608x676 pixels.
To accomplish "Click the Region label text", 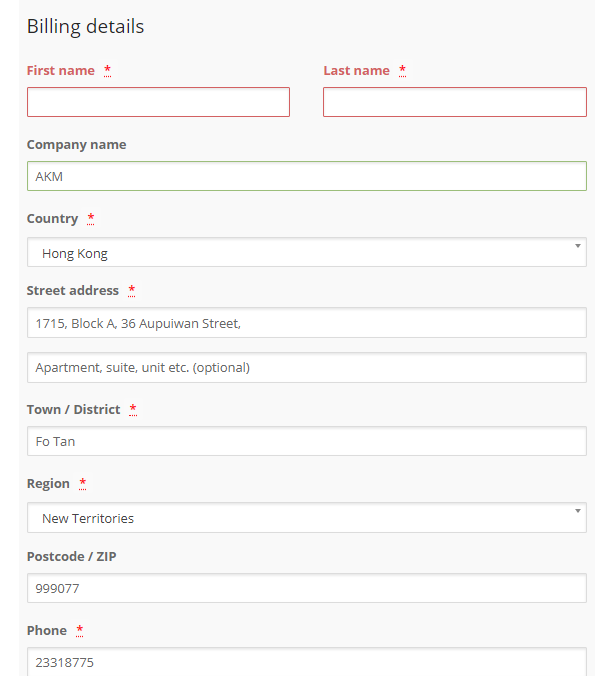I will (x=48, y=484).
